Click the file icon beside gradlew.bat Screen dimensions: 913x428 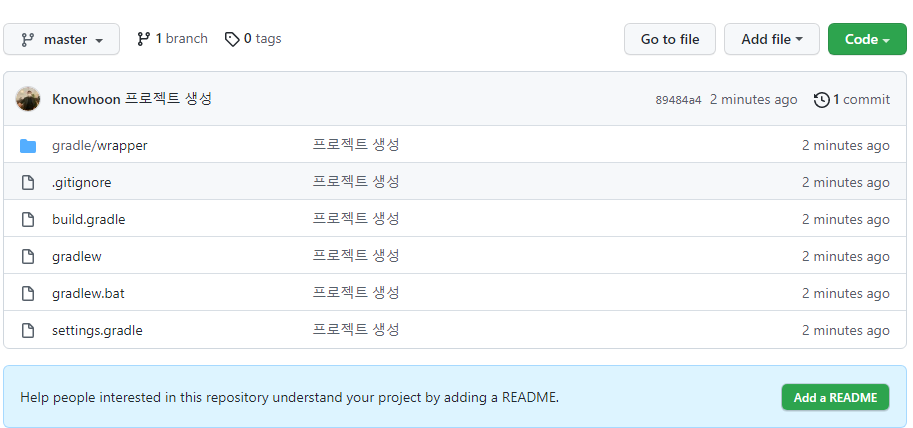[28, 293]
